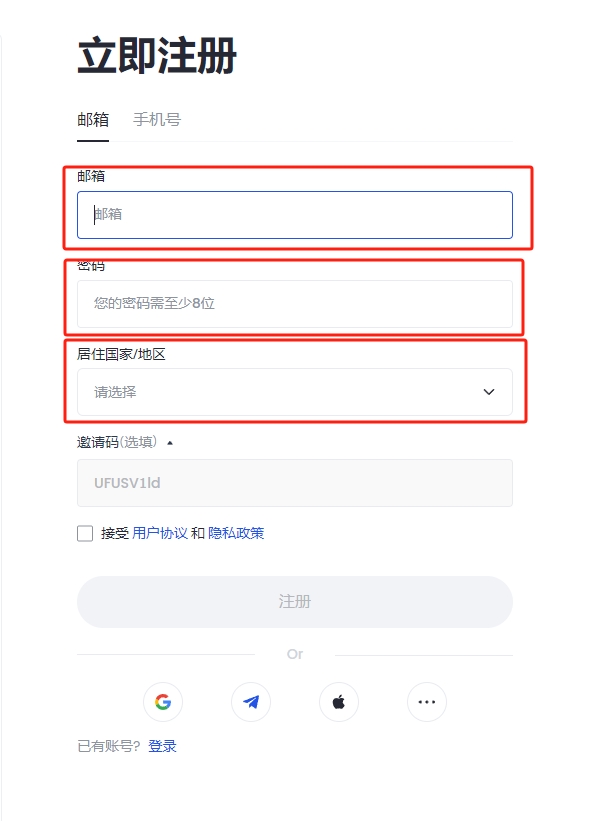This screenshot has height=821, width=590.
Task: Open more sign-up options ellipsis icon
Action: coord(427,702)
